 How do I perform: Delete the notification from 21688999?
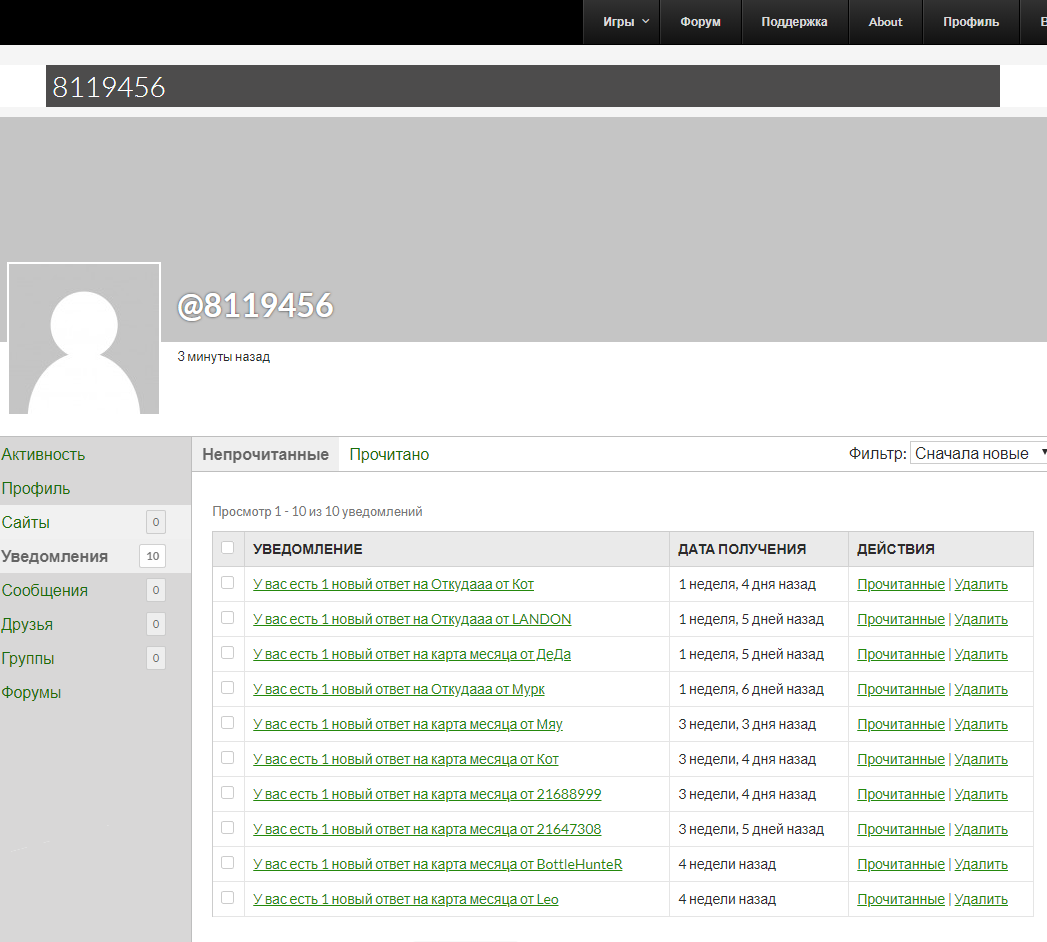pos(981,794)
